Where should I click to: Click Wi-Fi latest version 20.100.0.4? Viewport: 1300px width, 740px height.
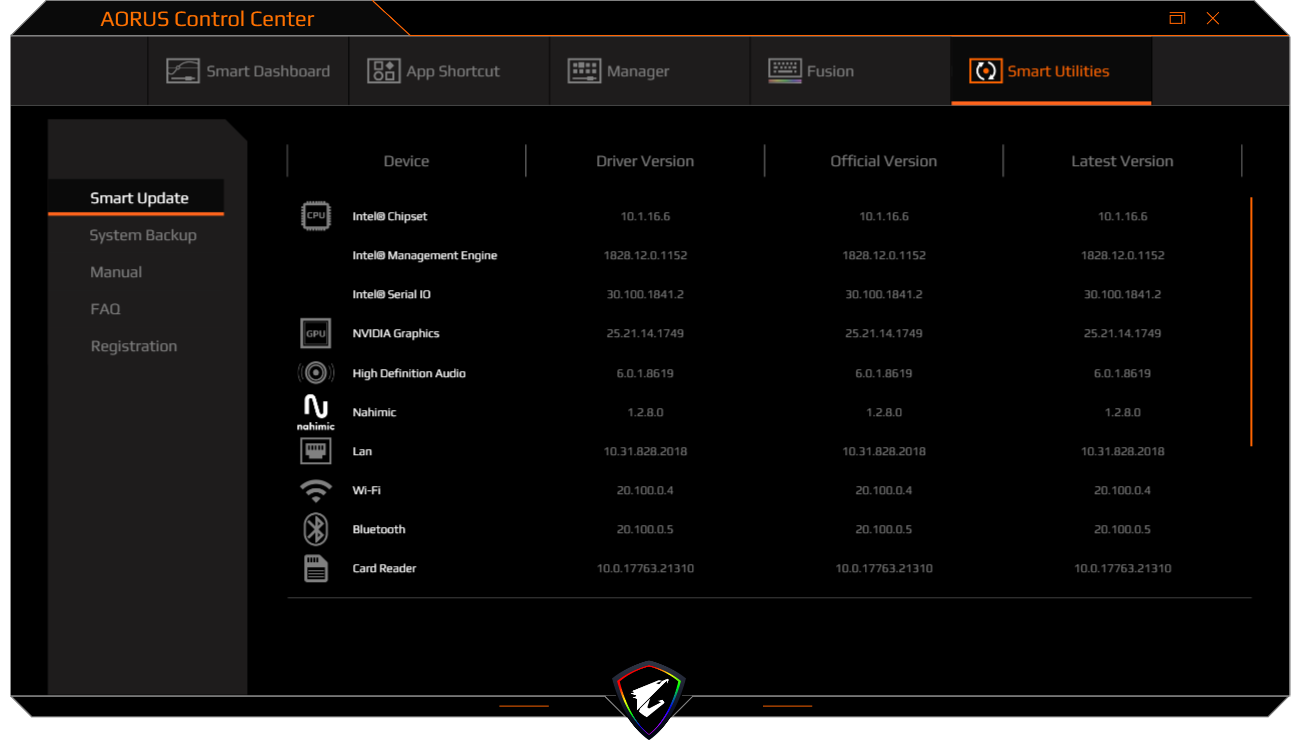tap(1122, 490)
